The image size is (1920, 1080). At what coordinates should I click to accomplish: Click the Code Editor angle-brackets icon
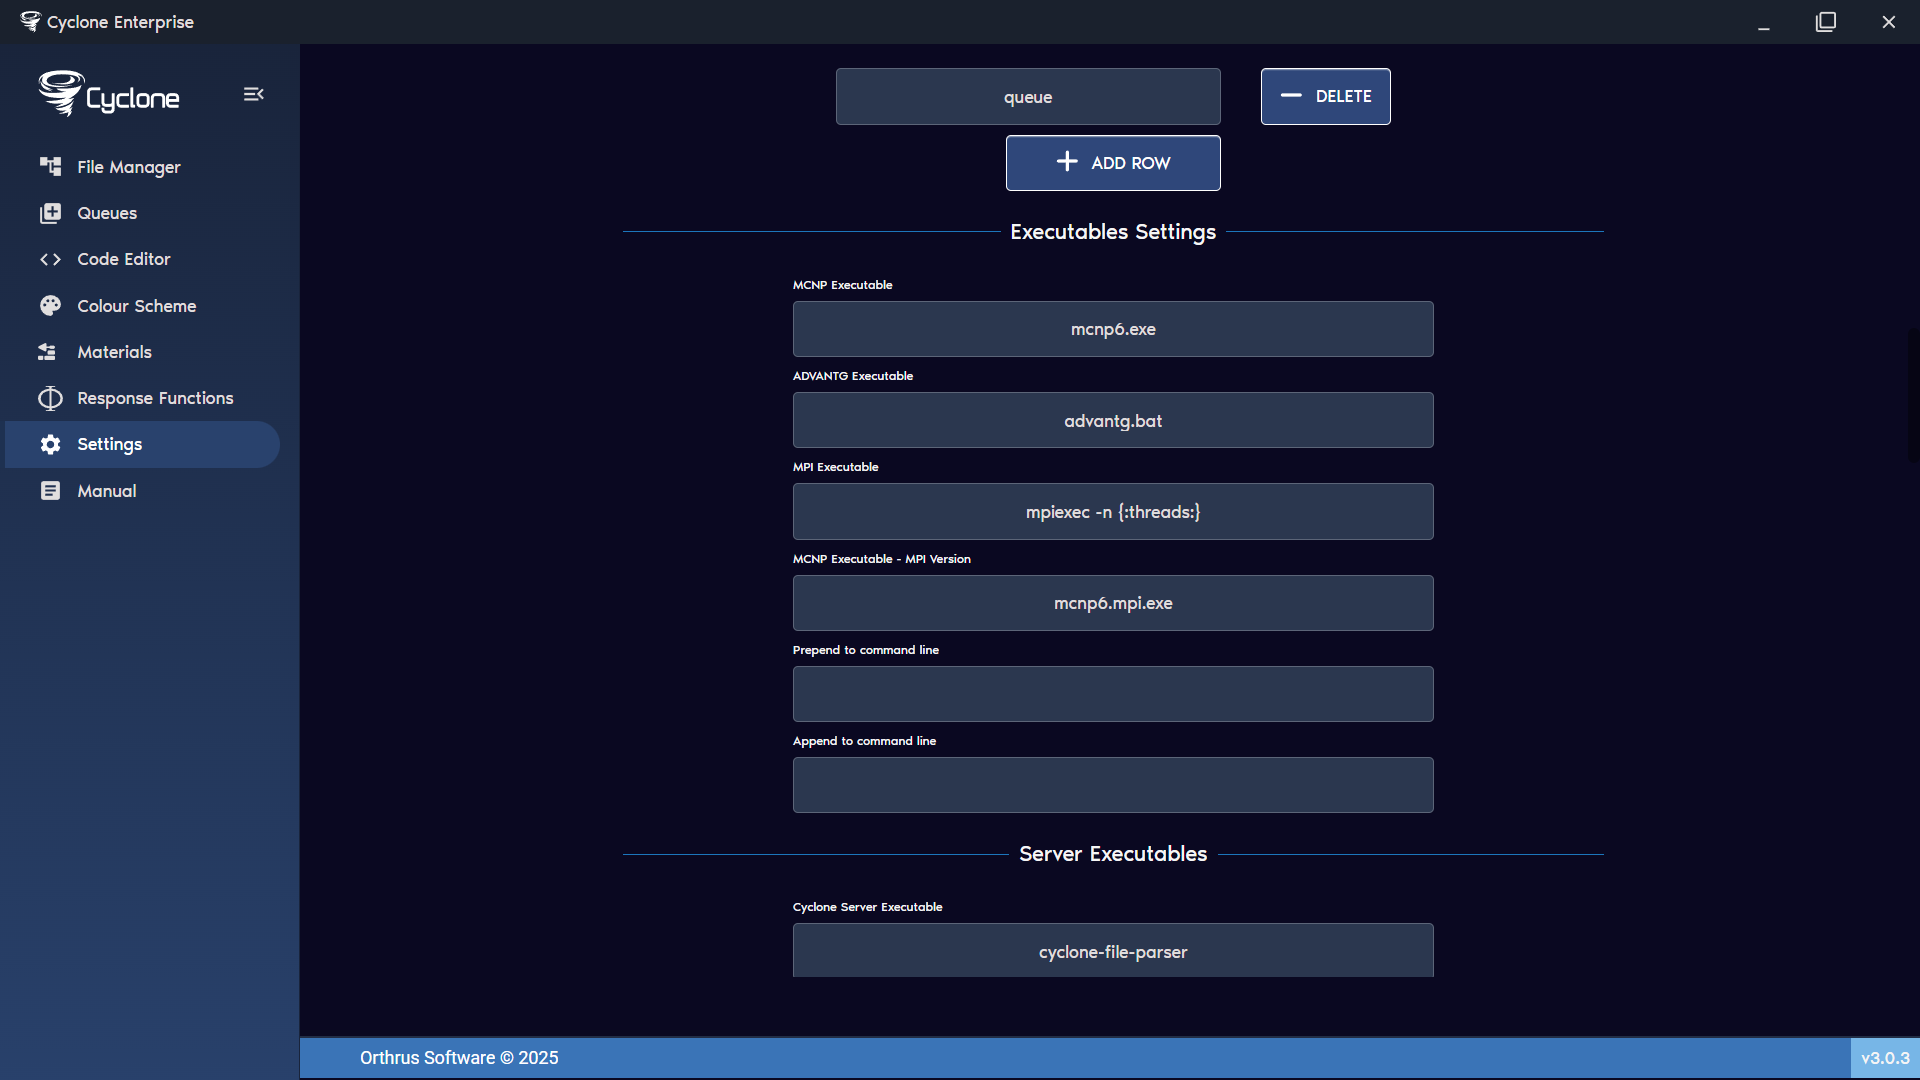pyautogui.click(x=50, y=259)
